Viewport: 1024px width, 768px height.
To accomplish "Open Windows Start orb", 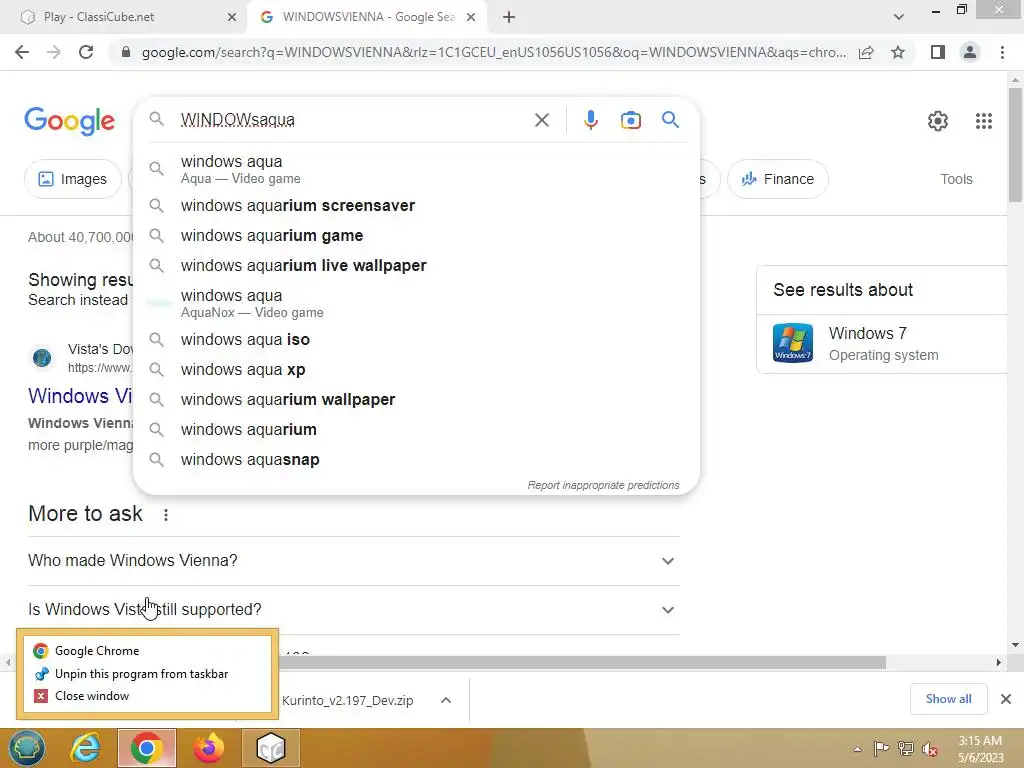I will click(x=26, y=748).
